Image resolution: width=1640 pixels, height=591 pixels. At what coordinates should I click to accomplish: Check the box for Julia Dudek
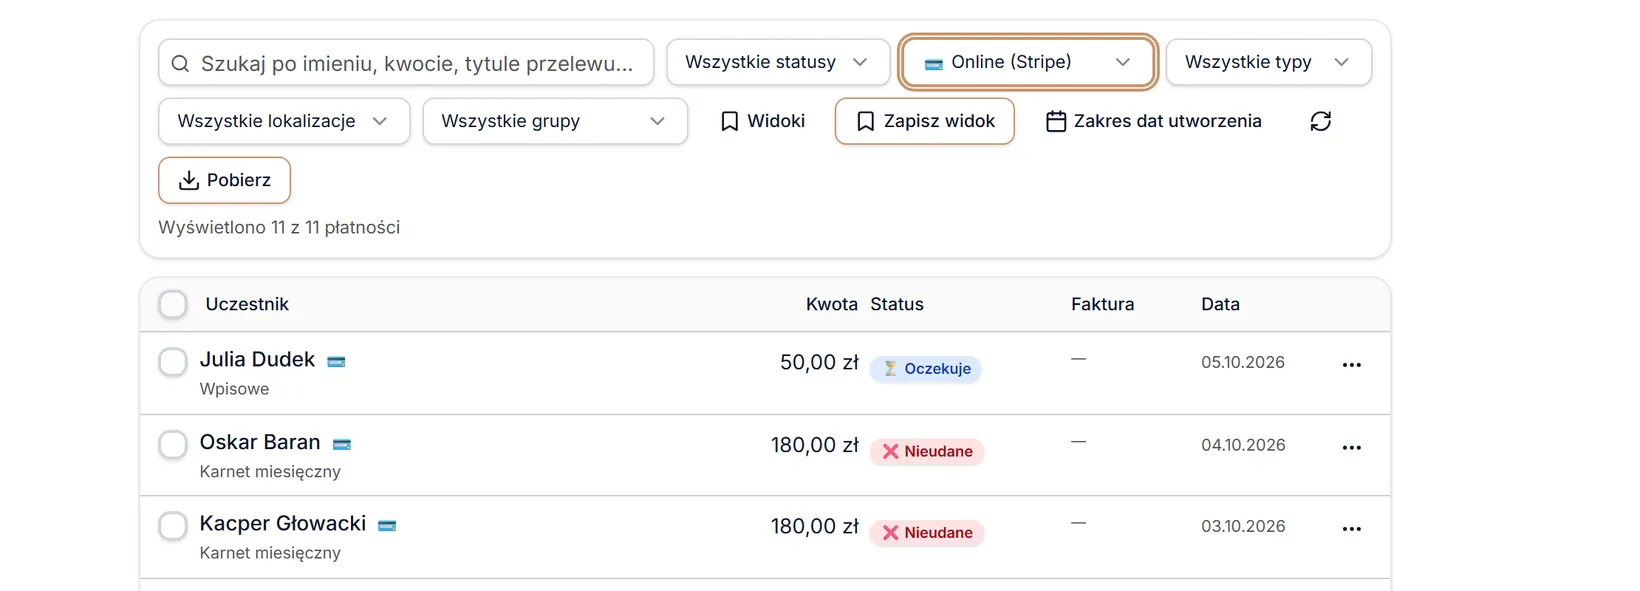click(173, 362)
